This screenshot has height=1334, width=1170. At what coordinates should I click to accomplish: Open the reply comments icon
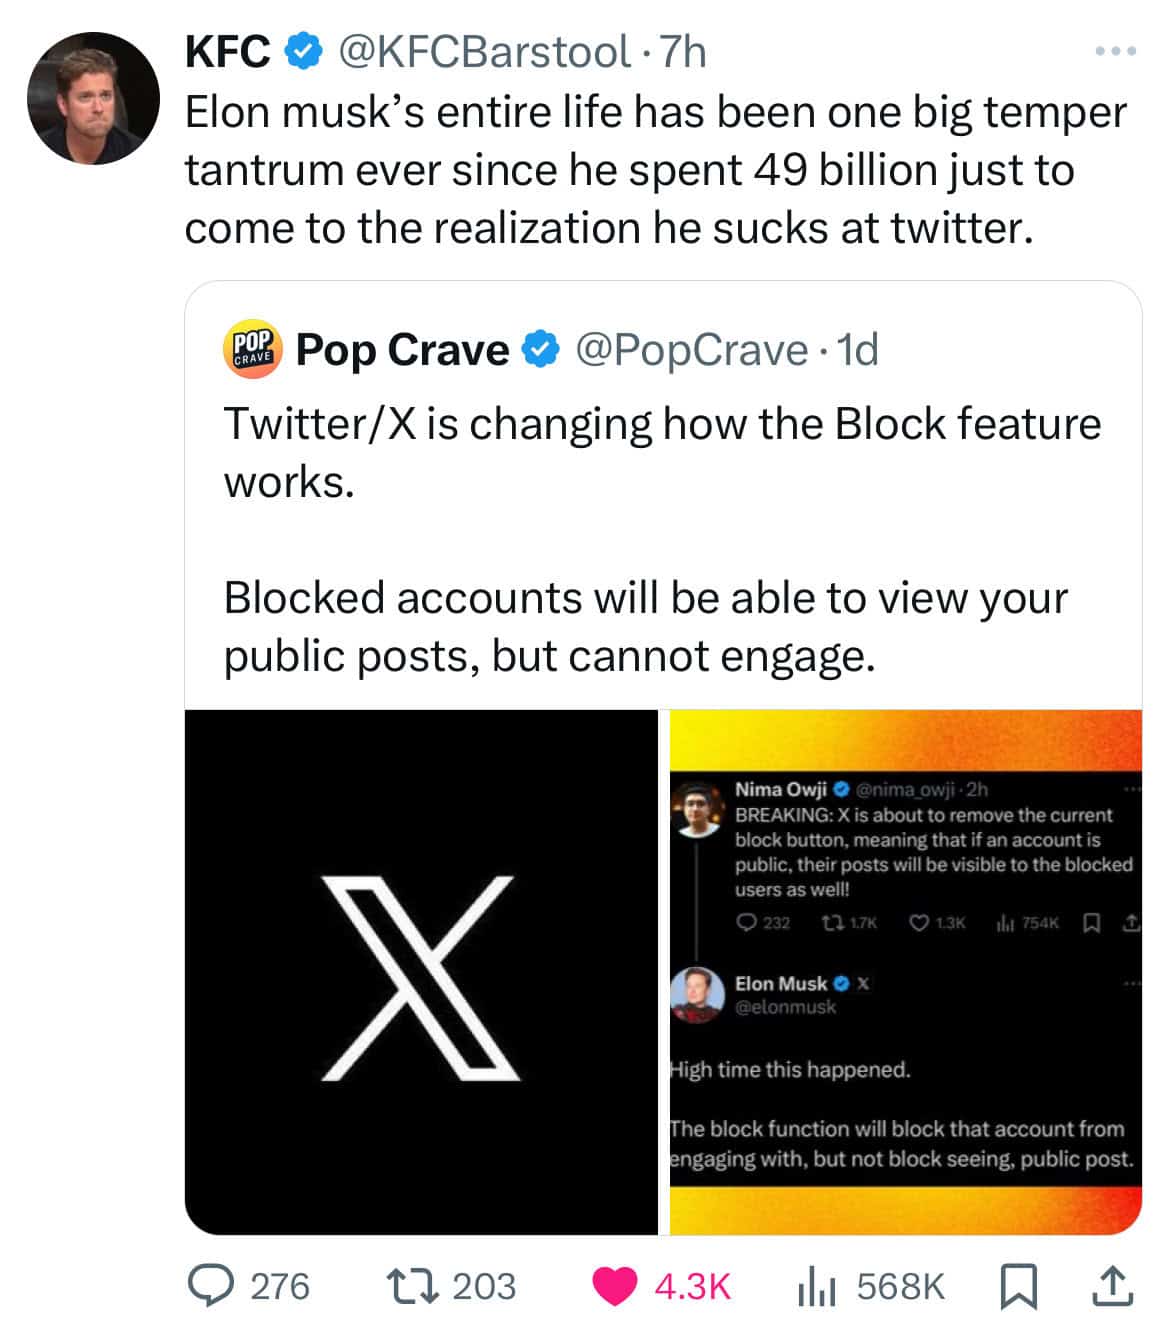(212, 1285)
